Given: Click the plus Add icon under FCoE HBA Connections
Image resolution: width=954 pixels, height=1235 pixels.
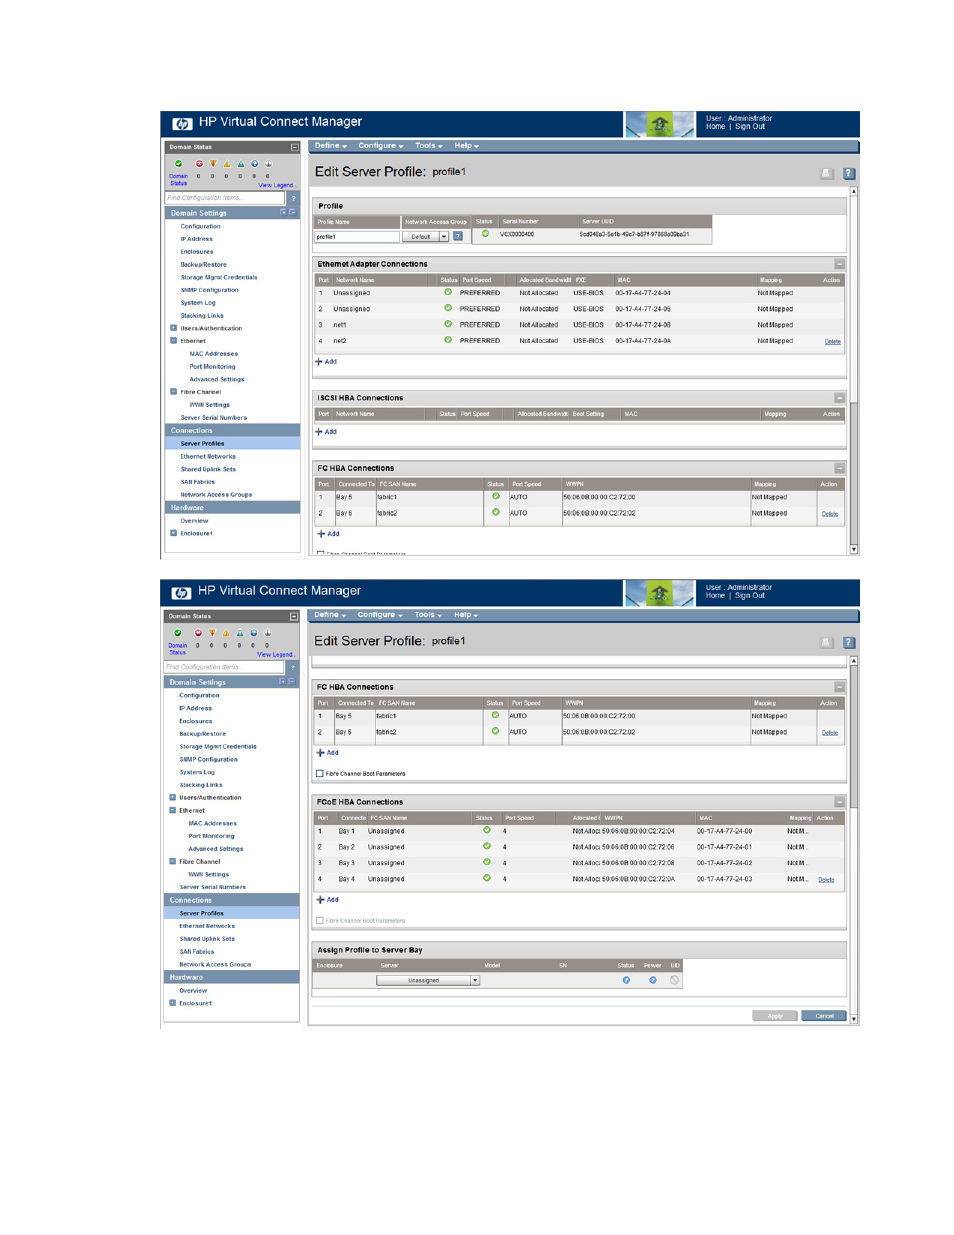Looking at the screenshot, I should [x=321, y=900].
